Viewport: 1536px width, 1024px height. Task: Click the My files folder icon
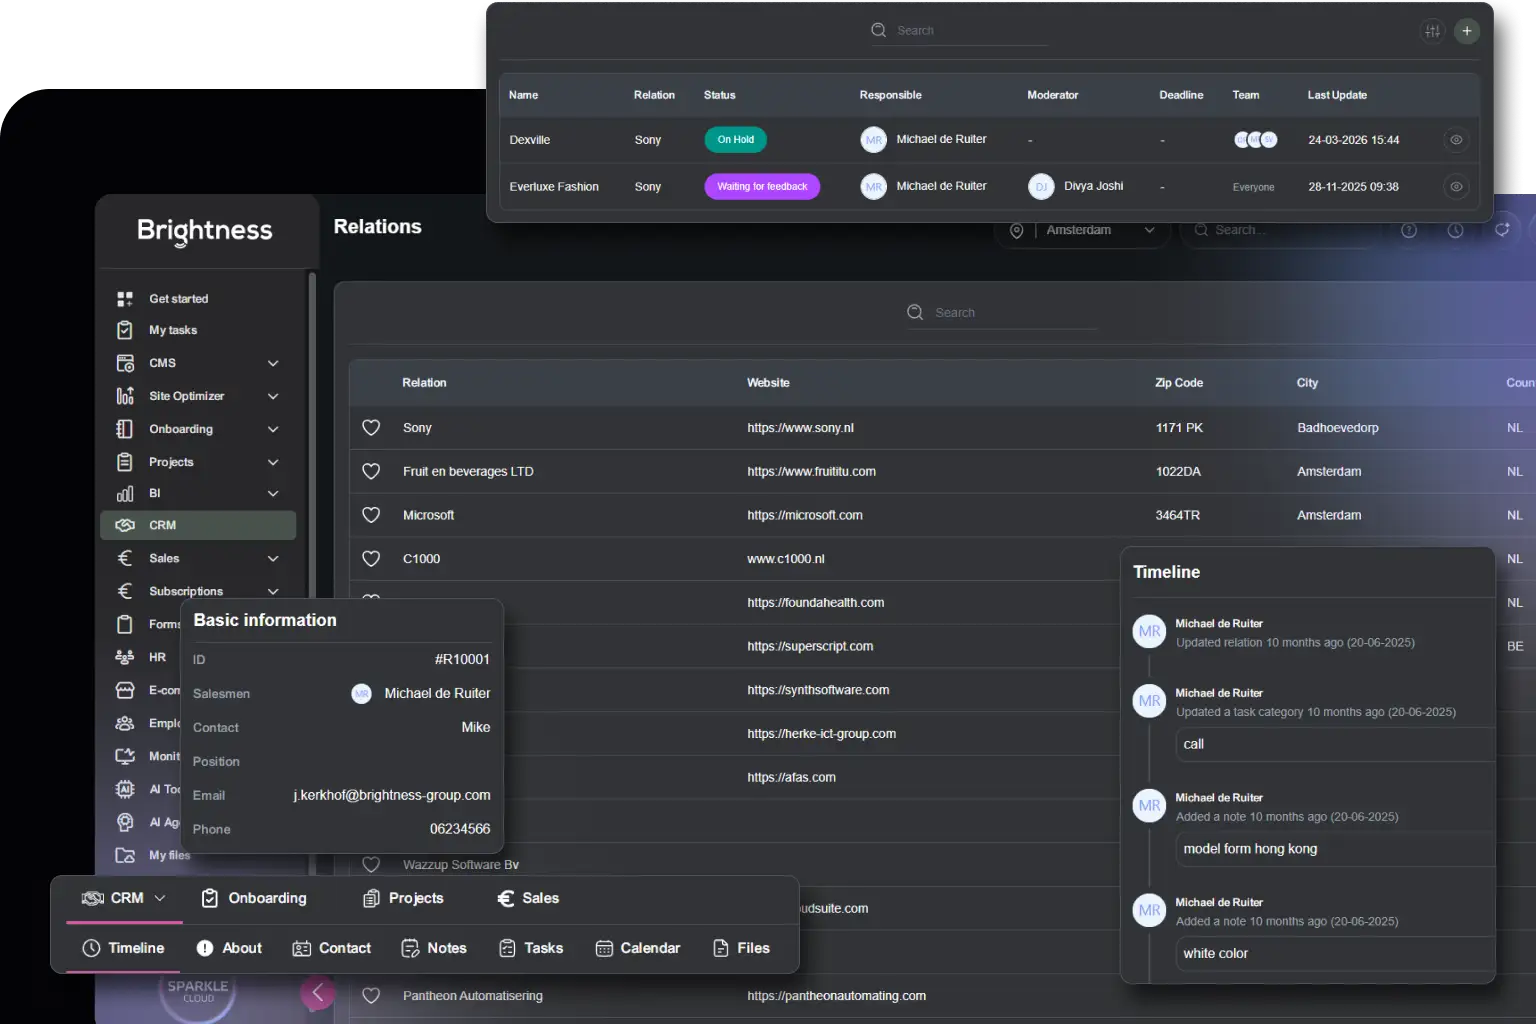point(125,855)
